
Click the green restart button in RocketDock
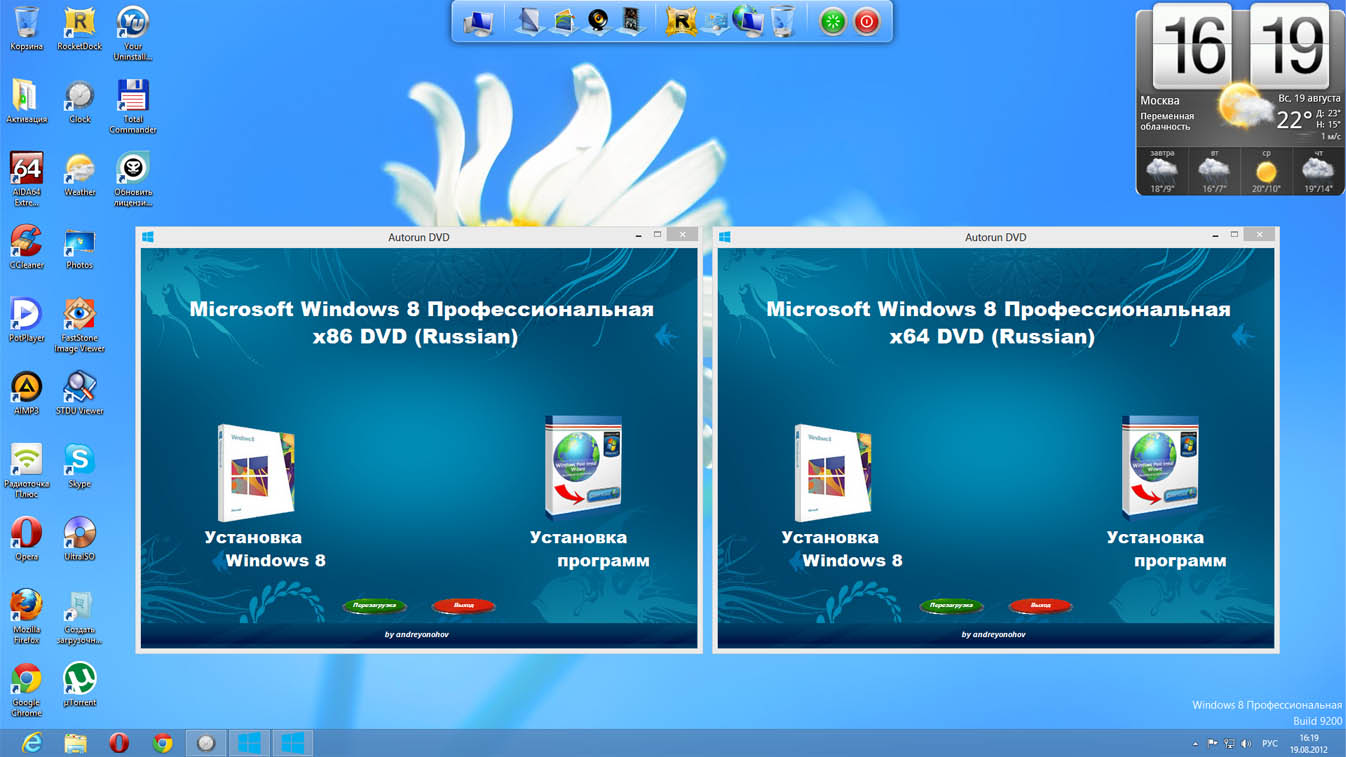tap(832, 22)
